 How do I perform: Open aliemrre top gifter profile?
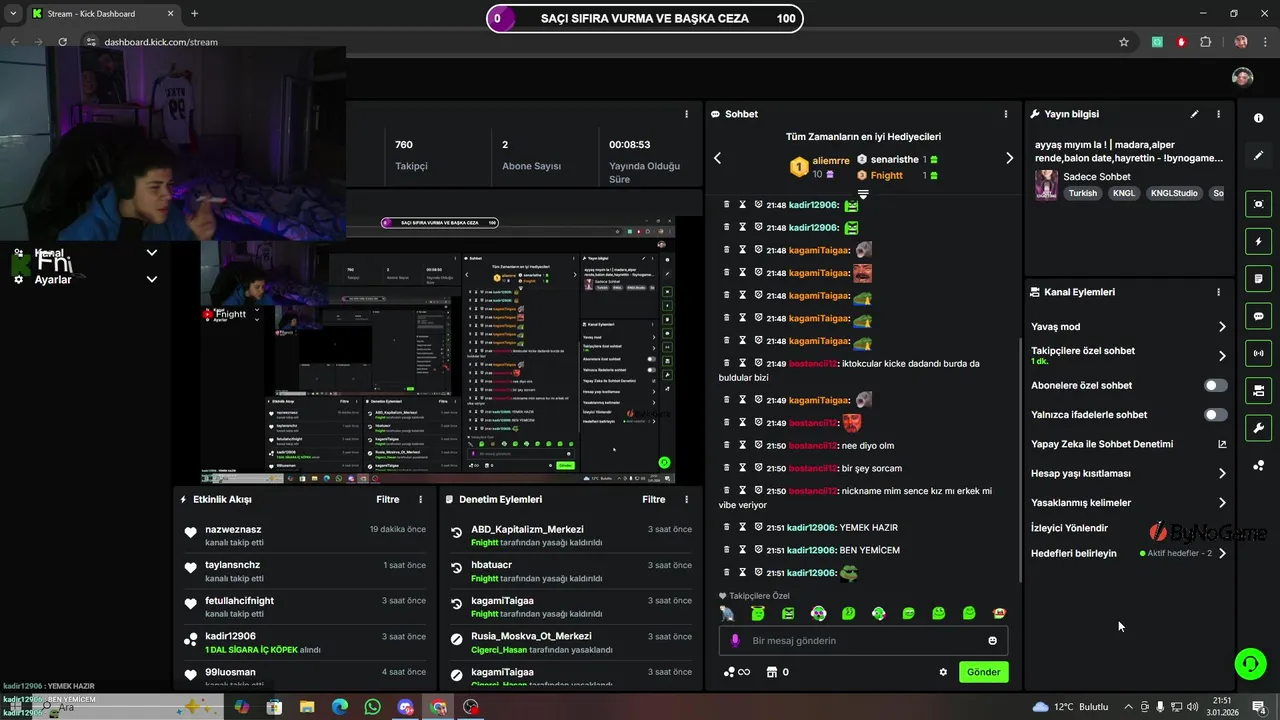pos(831,160)
